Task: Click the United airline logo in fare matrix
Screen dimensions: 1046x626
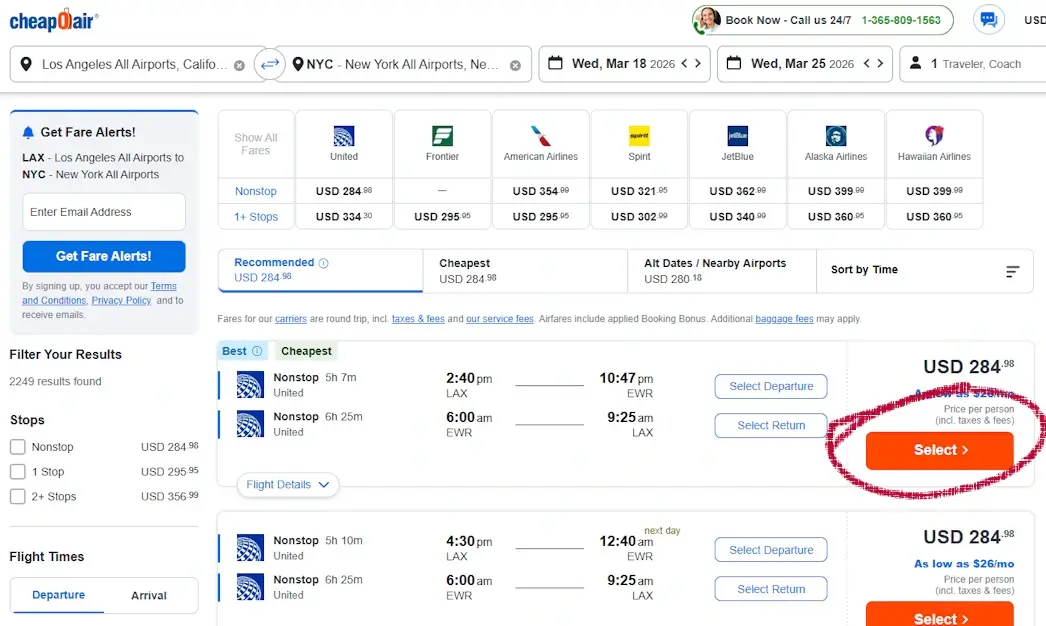Action: tap(344, 136)
